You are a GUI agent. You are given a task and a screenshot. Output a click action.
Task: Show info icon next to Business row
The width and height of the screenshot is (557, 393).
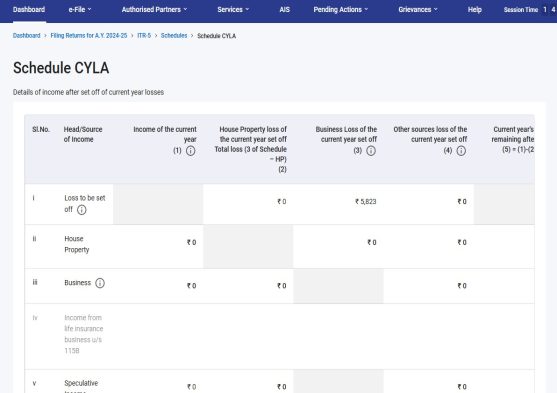tap(100, 283)
